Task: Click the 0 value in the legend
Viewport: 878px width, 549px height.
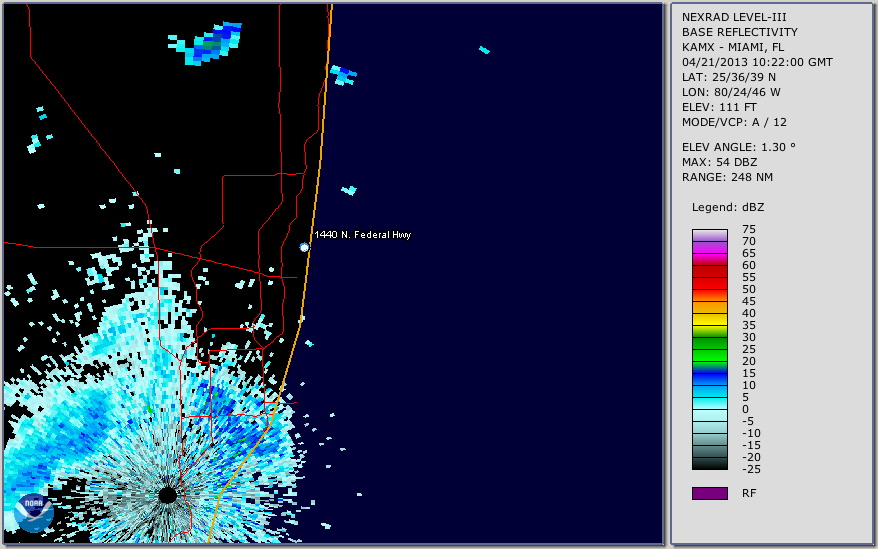Action: 745,409
